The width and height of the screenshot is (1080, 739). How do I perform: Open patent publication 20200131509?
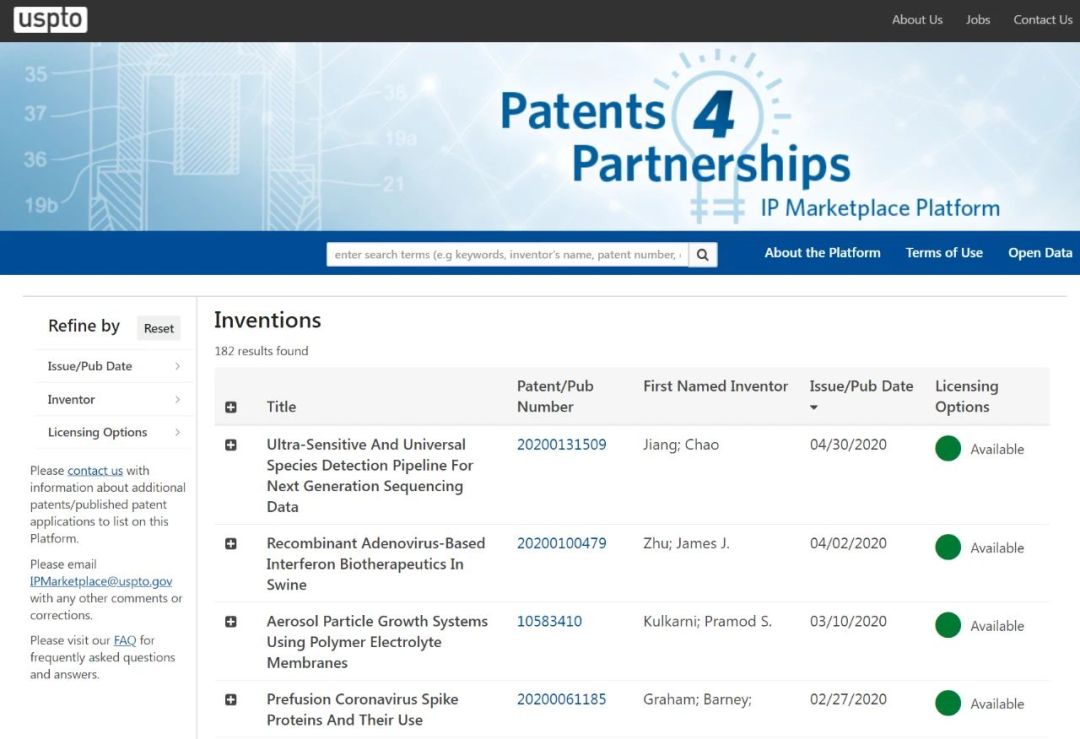[x=561, y=445]
